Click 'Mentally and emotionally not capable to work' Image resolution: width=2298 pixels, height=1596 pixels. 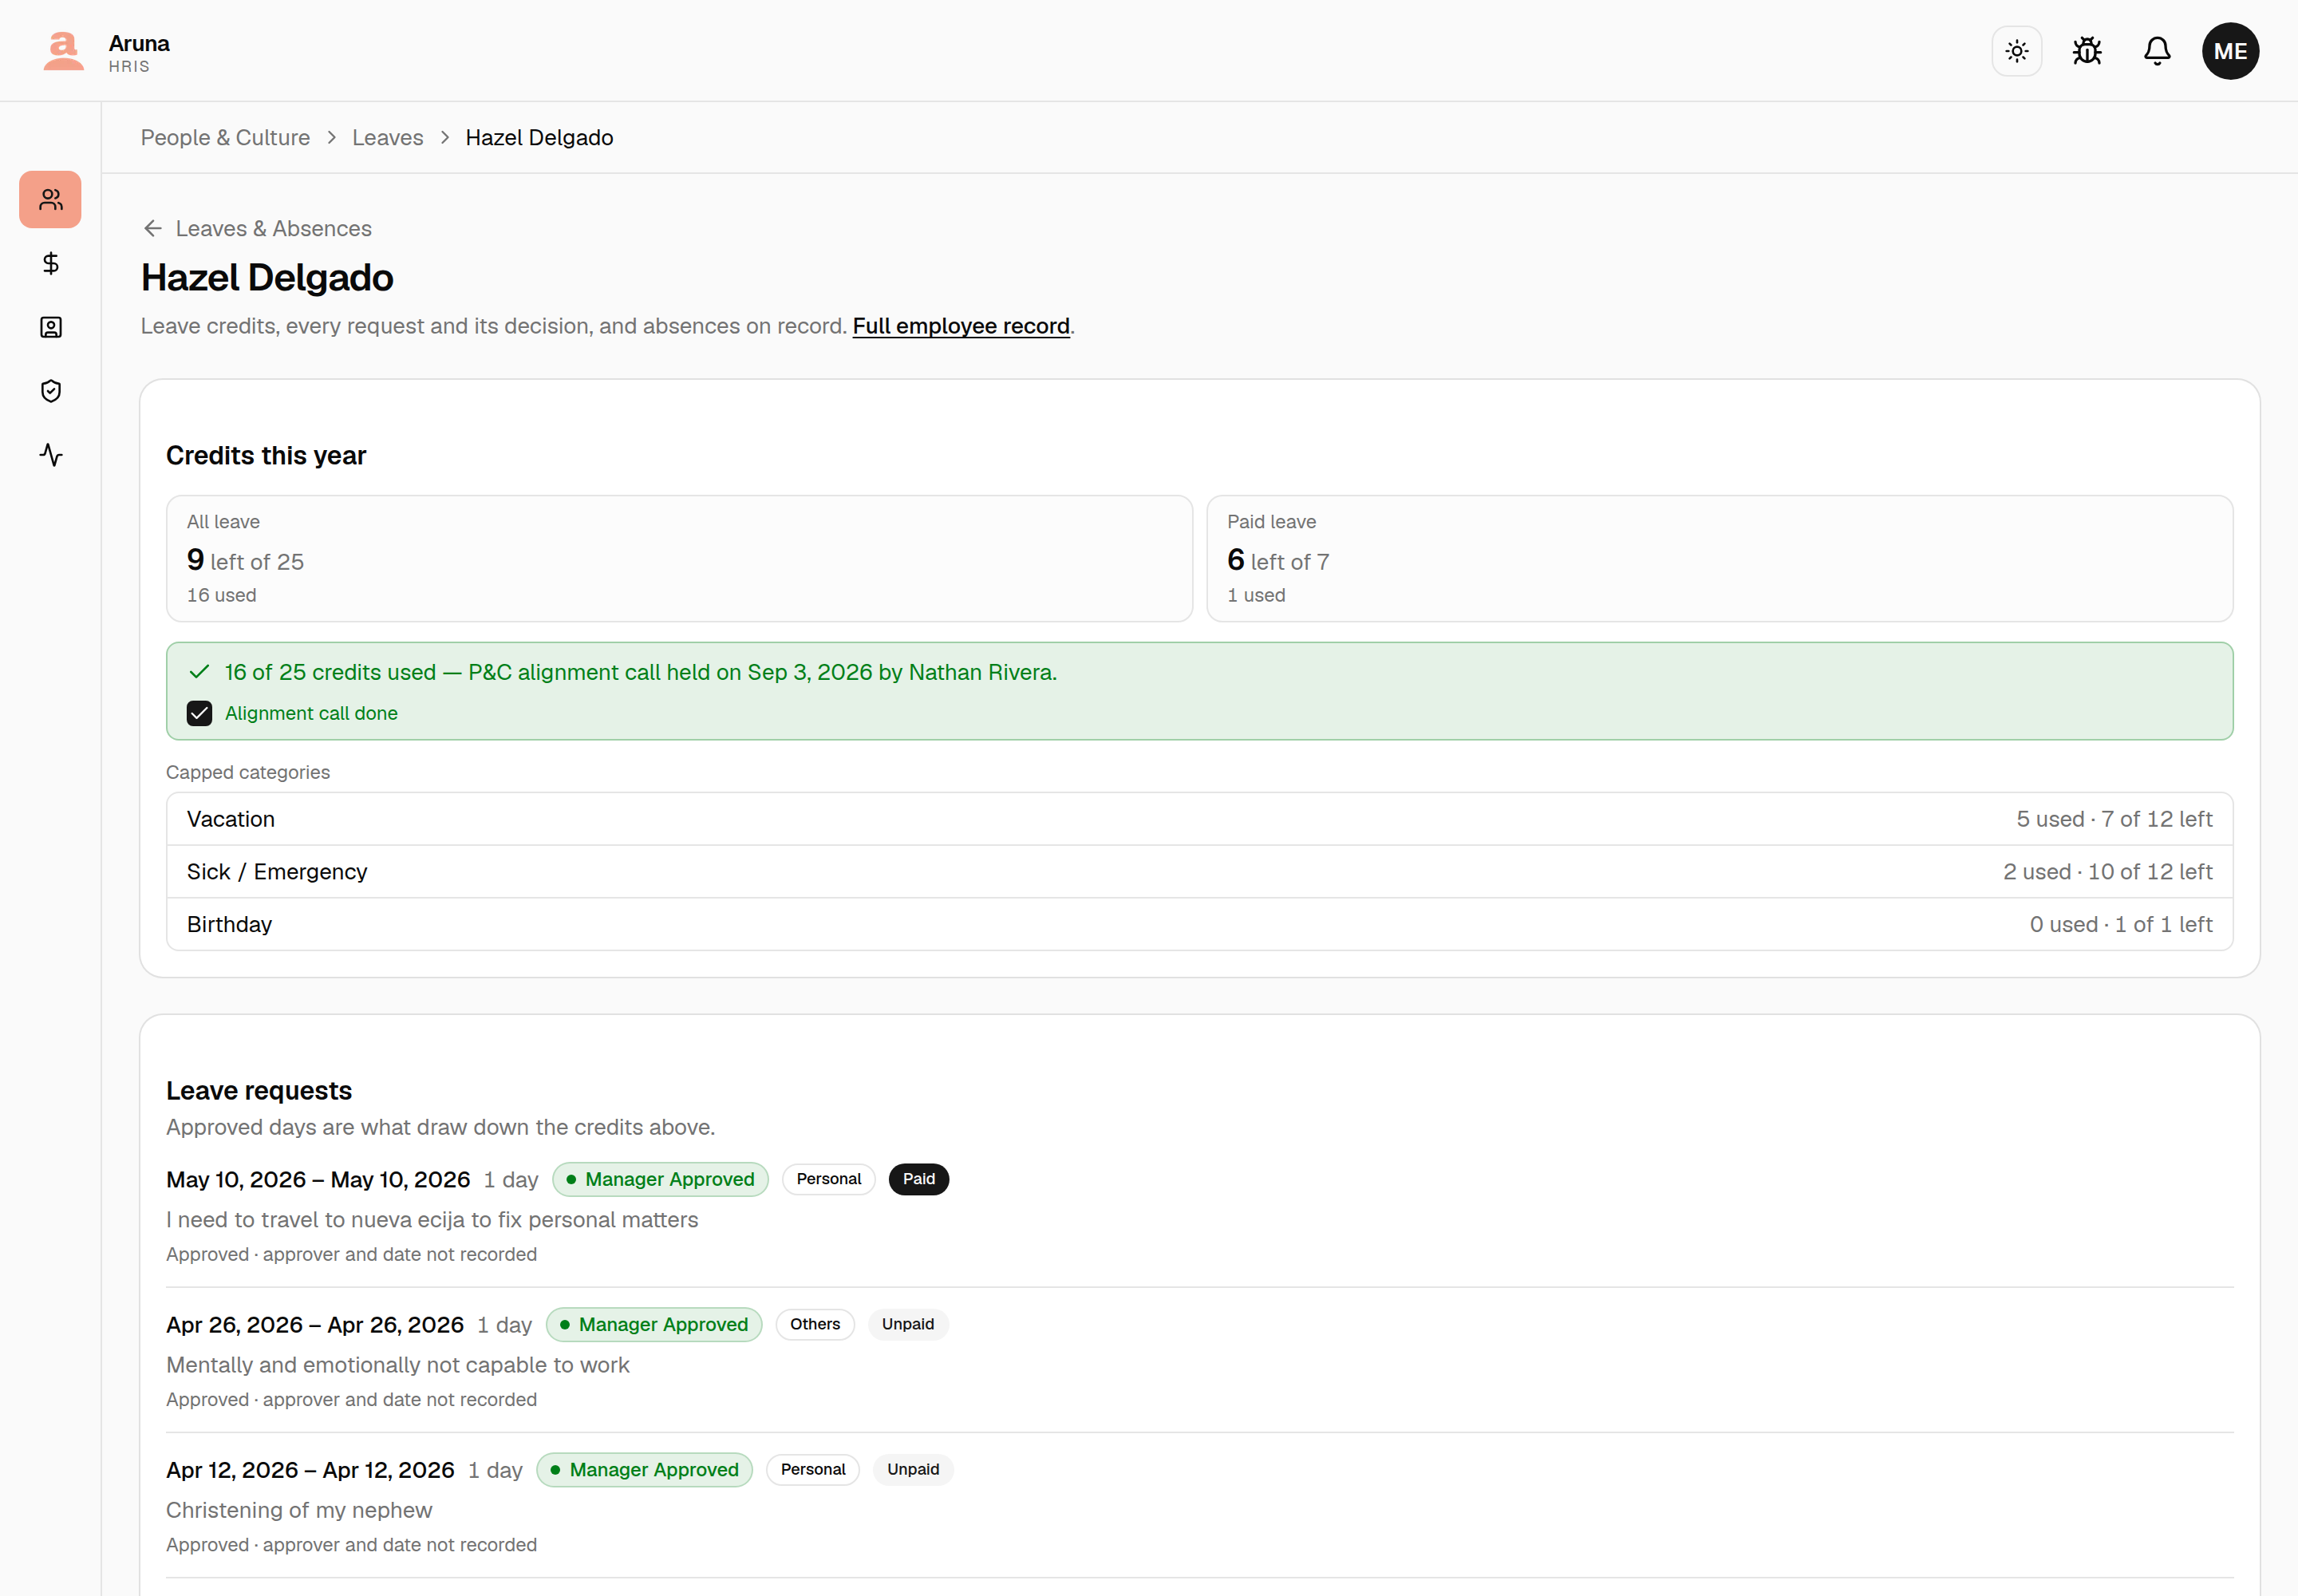[398, 1365]
